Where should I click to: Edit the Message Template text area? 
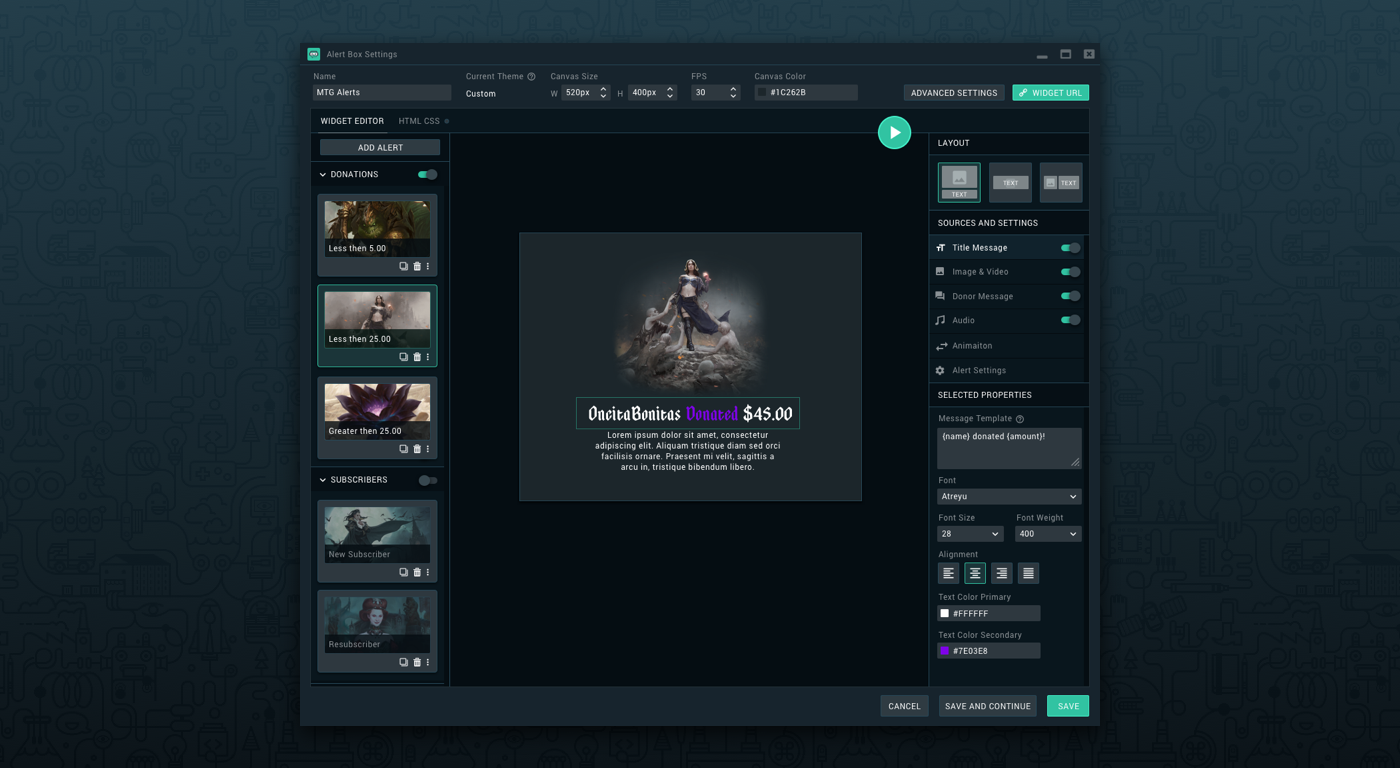click(1009, 448)
